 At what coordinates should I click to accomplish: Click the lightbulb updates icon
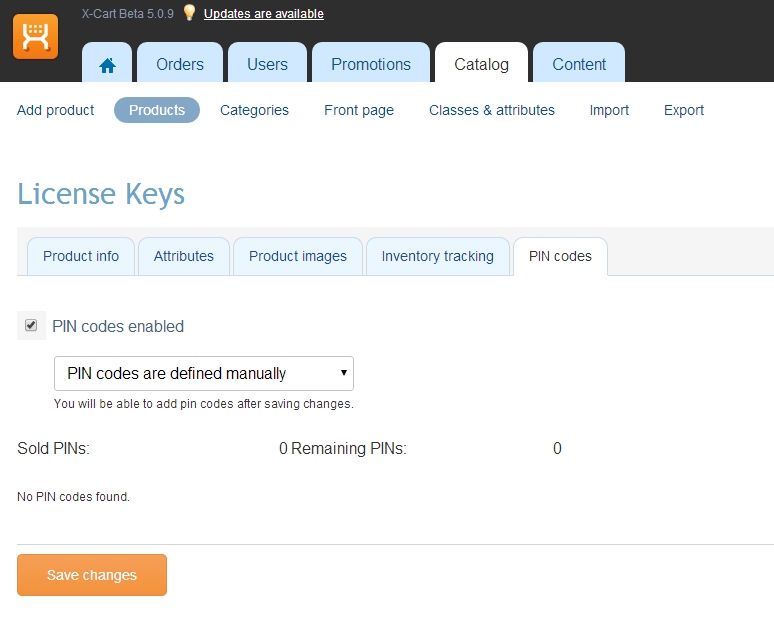click(189, 12)
